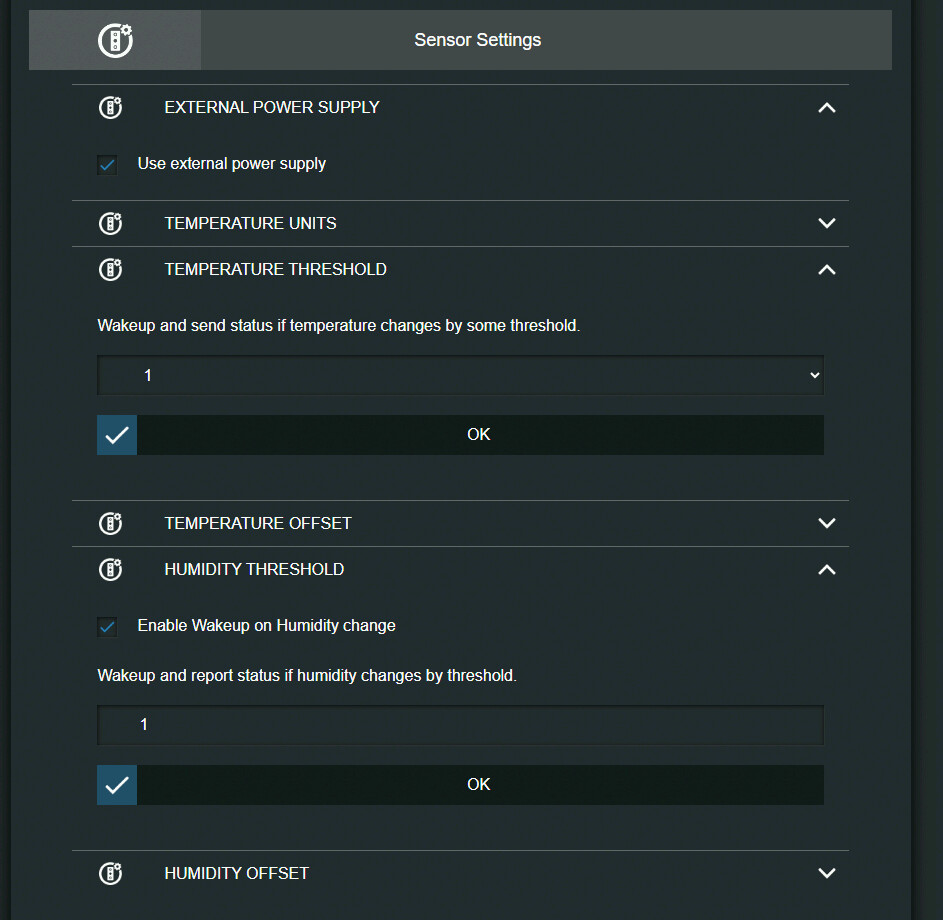Expand the Temperature Offset chevron

pos(826,524)
